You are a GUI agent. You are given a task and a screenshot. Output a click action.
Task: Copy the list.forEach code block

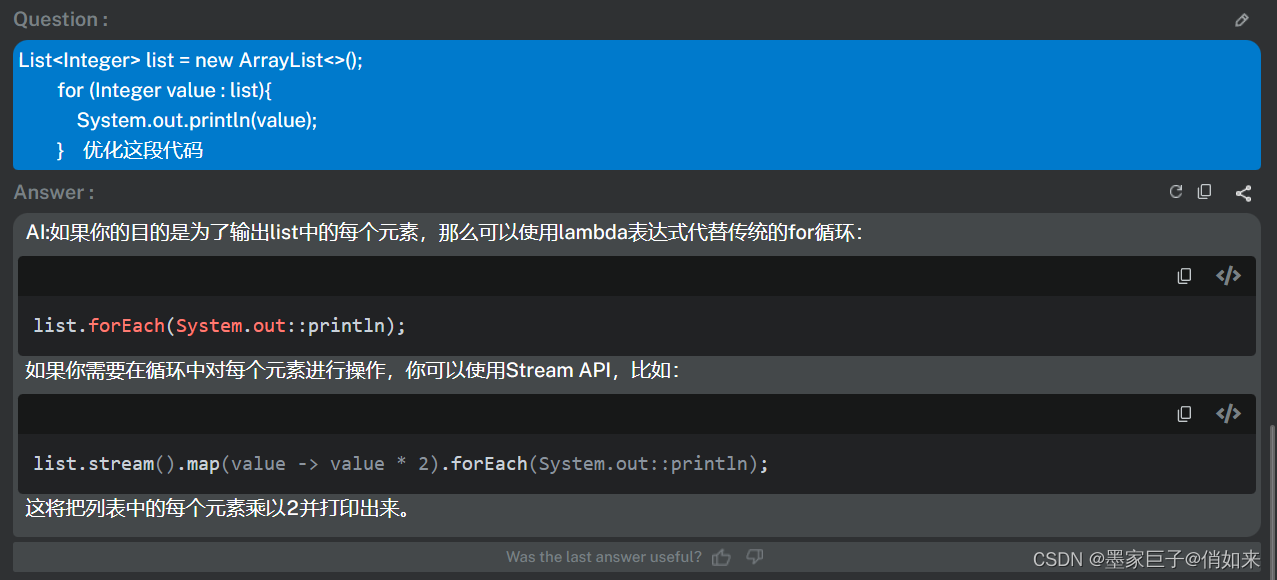point(1184,276)
